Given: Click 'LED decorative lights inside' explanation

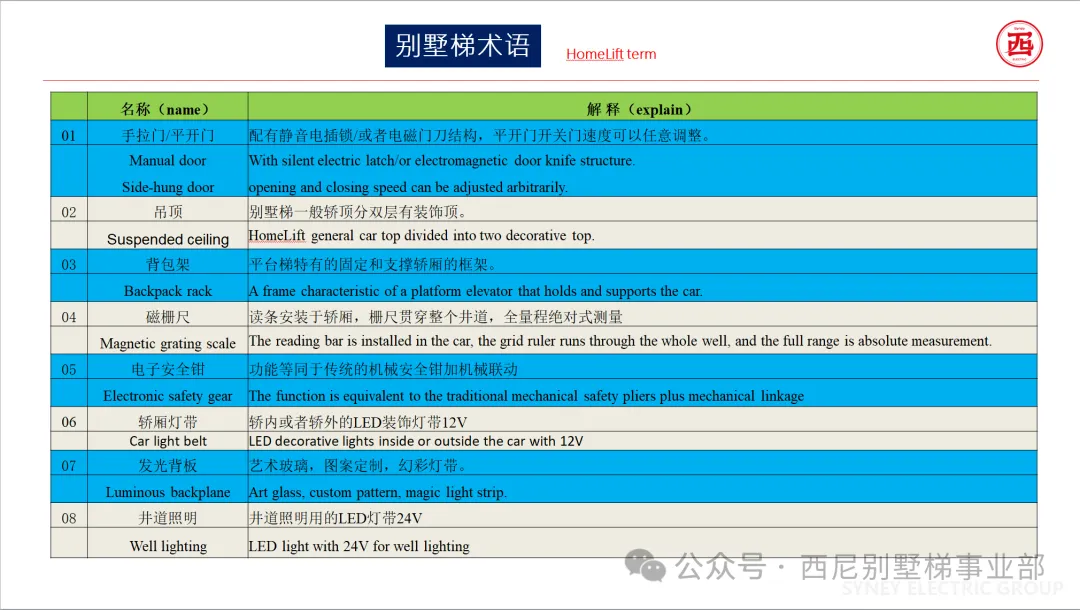Looking at the screenshot, I should (415, 441).
